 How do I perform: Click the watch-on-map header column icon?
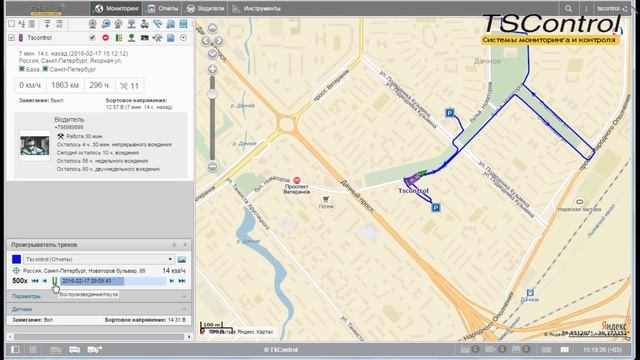coord(93,24)
